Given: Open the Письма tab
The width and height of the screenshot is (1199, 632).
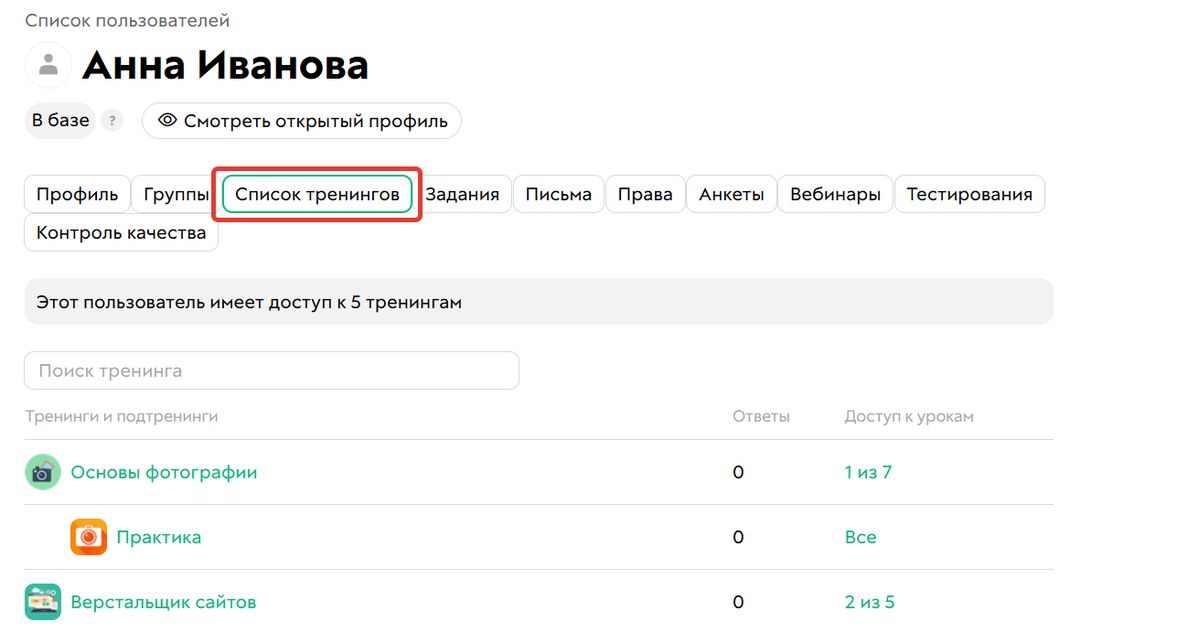Looking at the screenshot, I should tap(558, 194).
